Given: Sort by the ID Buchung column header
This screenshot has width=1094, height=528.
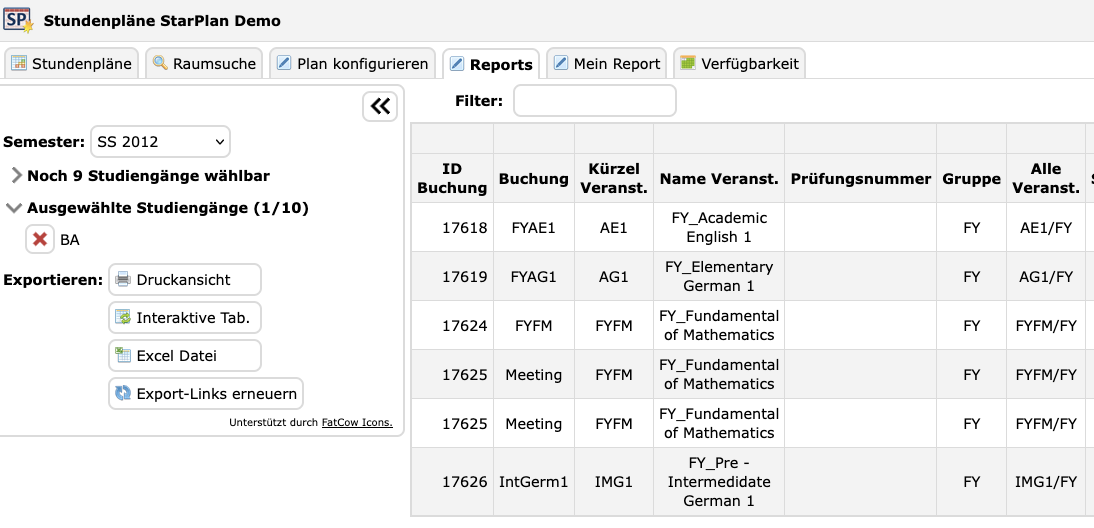Looking at the screenshot, I should click(x=452, y=178).
